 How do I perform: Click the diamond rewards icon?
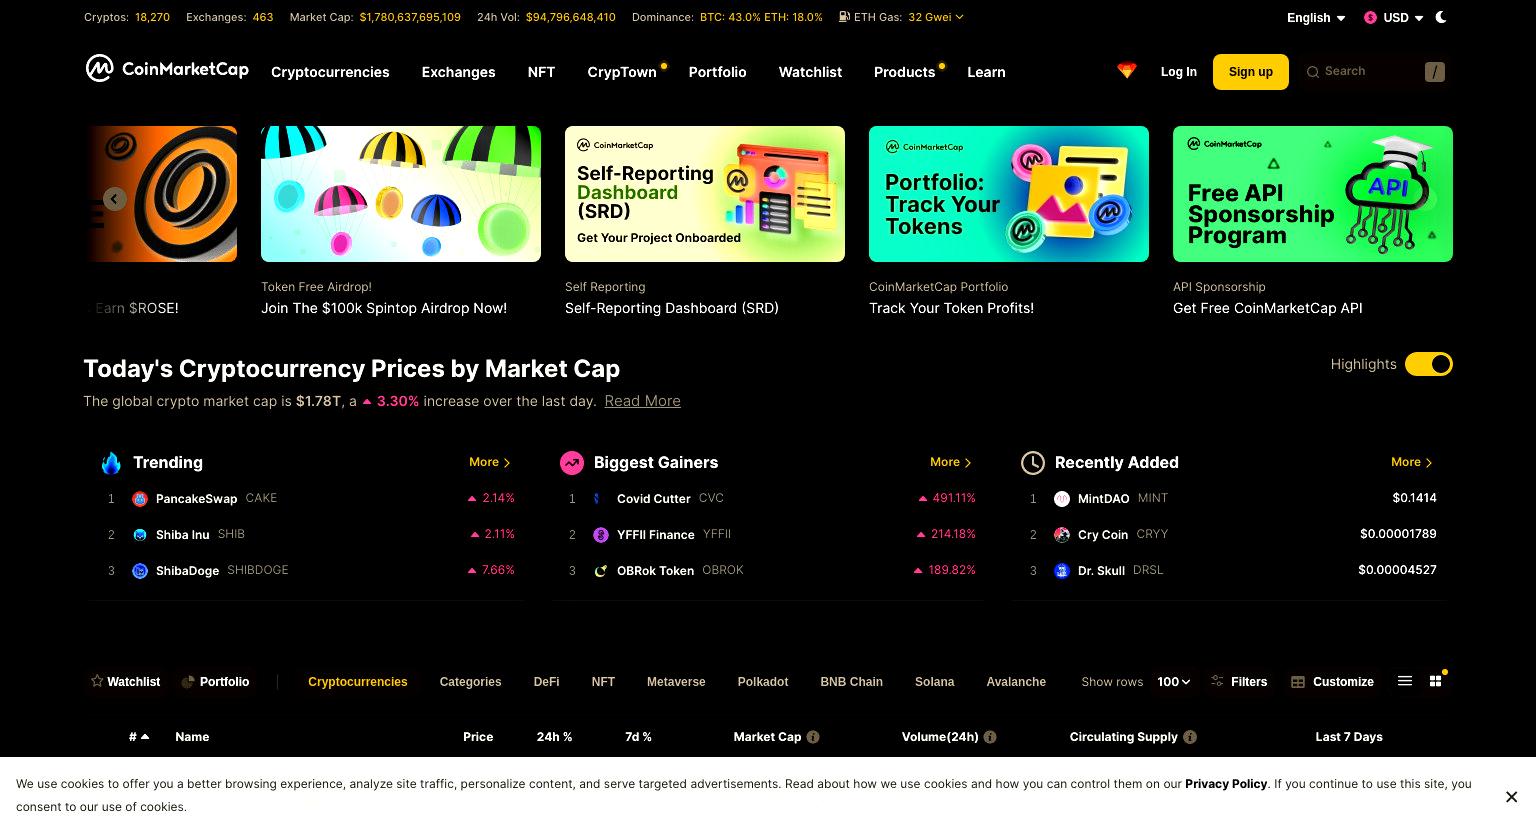(1127, 71)
